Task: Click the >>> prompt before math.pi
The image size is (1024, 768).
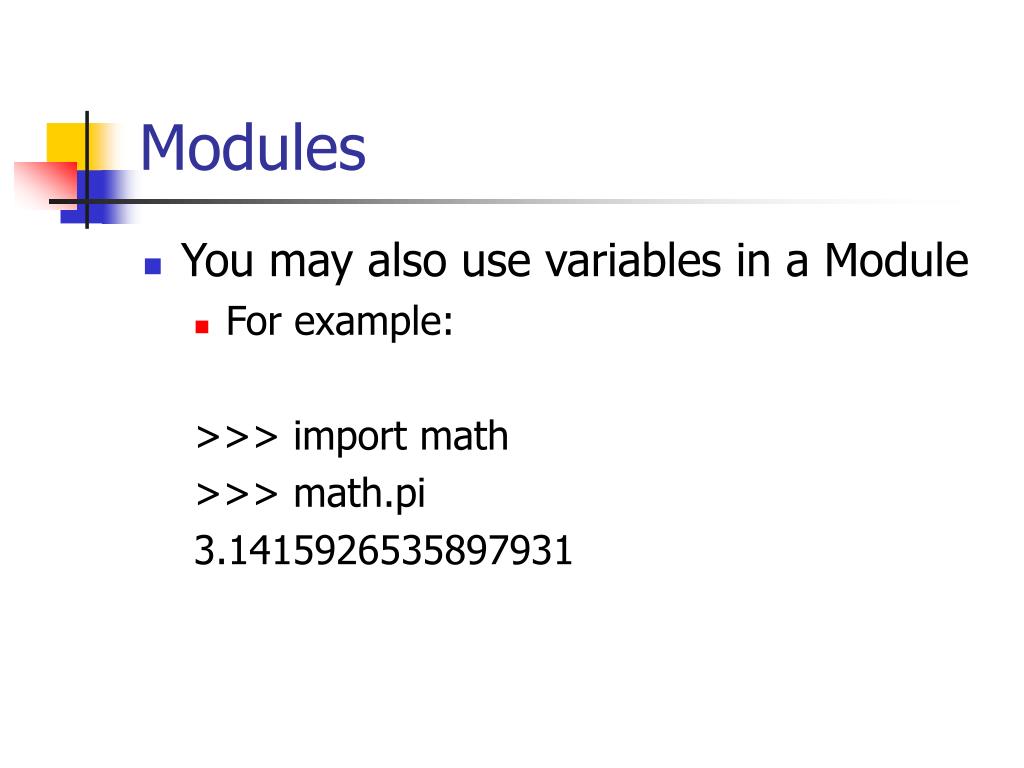Action: (x=237, y=494)
